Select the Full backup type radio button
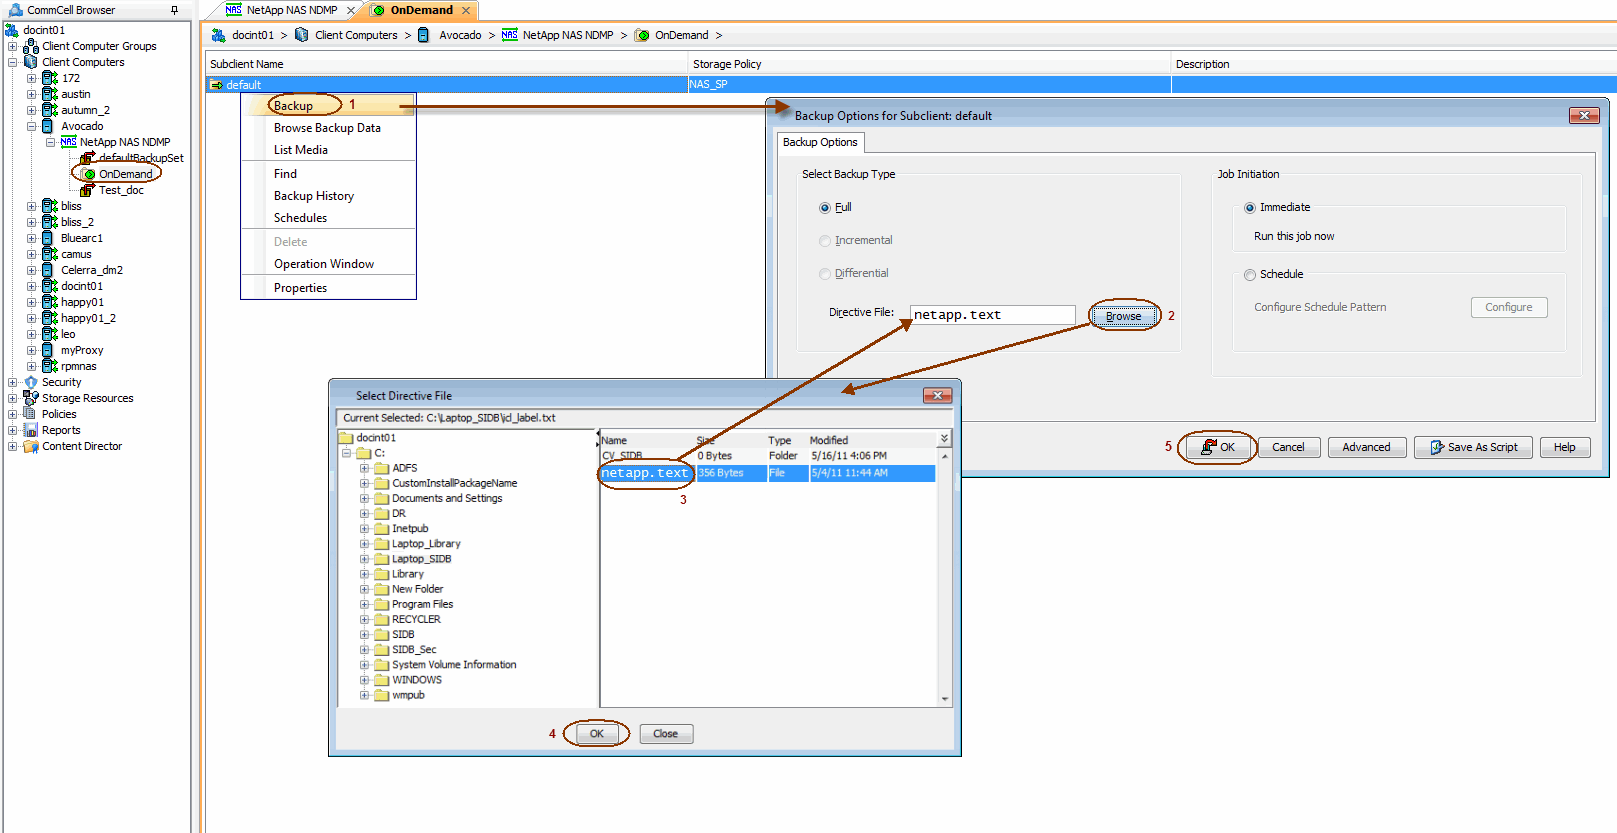The height and width of the screenshot is (833, 1617). click(825, 208)
